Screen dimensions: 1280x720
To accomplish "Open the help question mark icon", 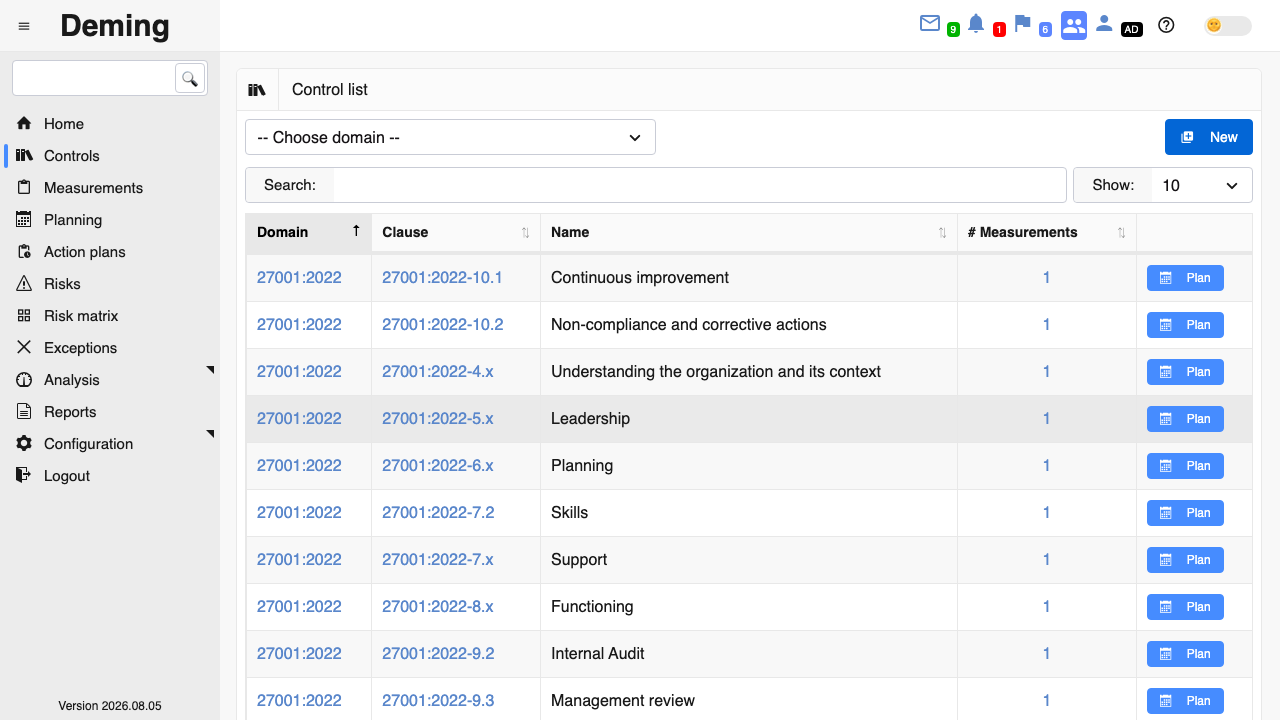I will (1166, 25).
